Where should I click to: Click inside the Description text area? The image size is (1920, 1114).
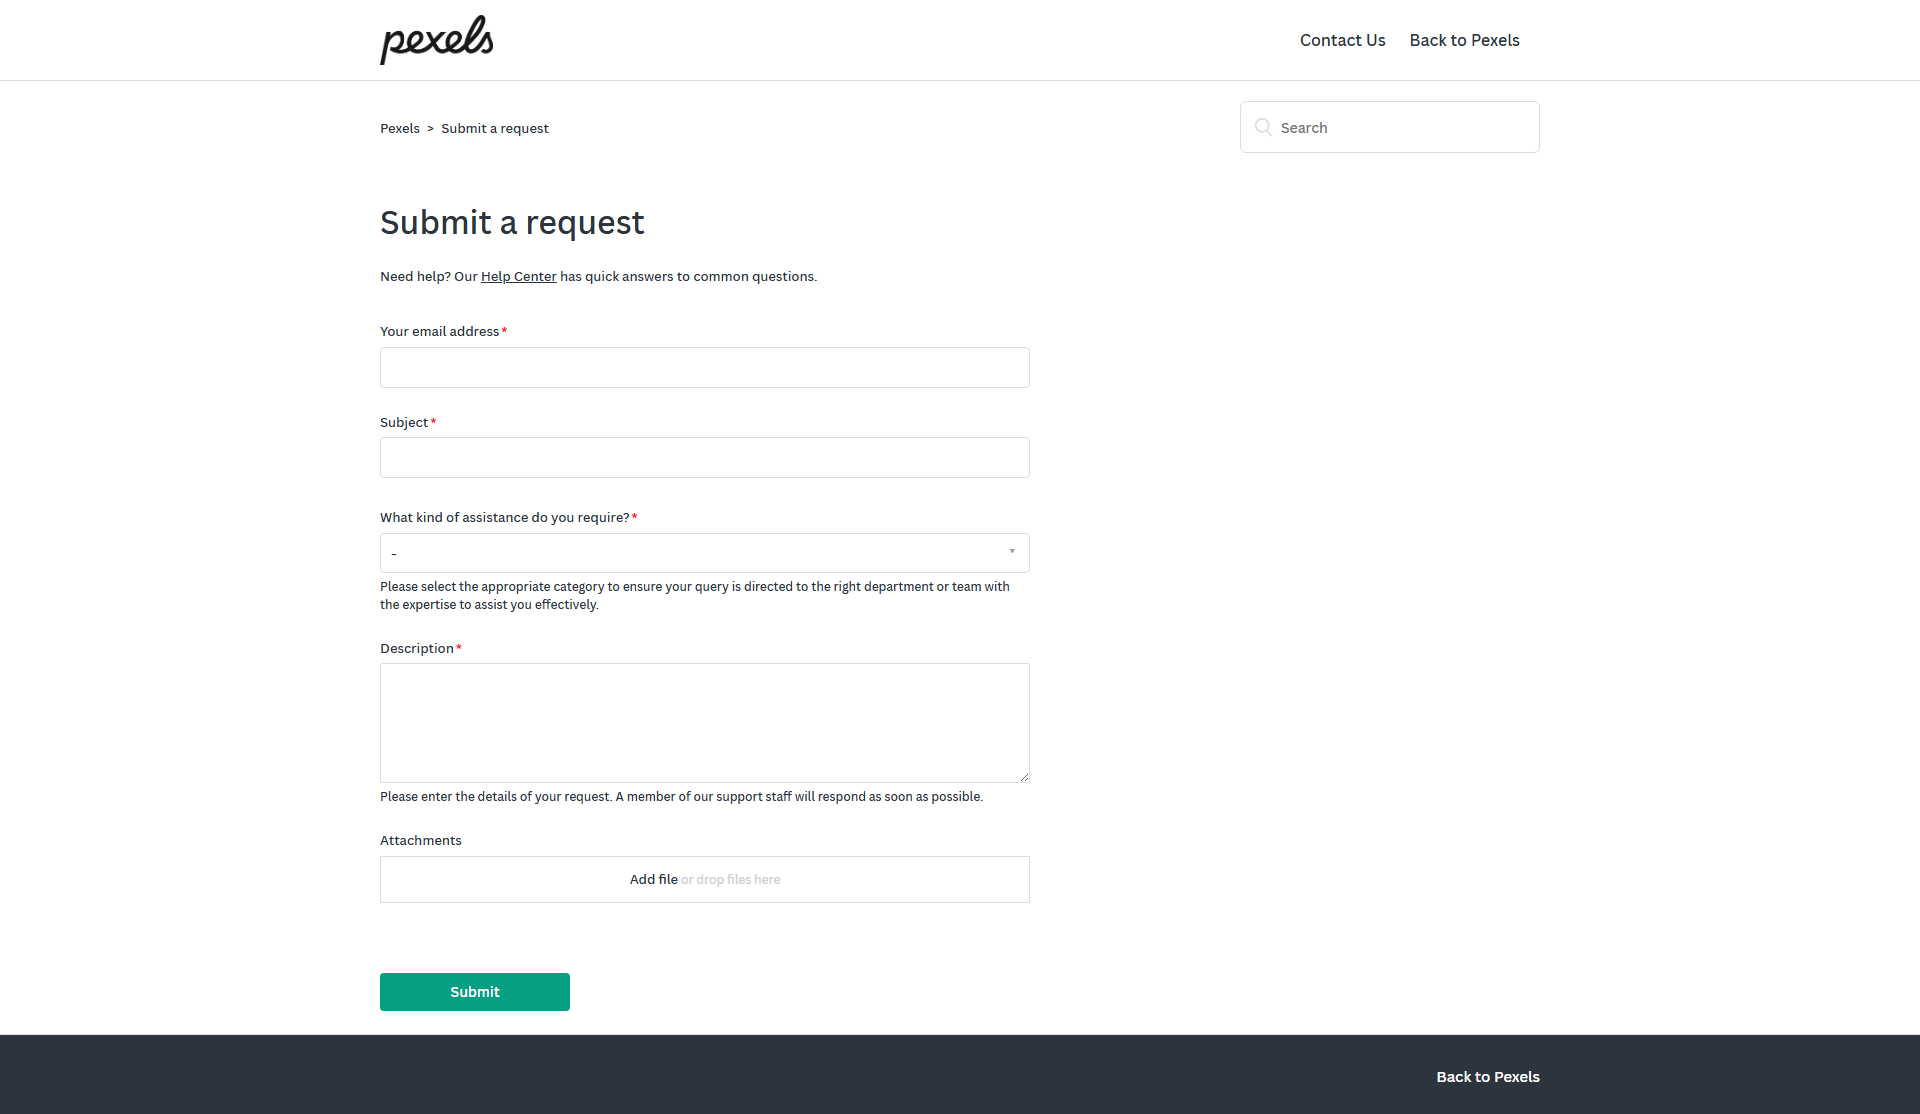704,722
